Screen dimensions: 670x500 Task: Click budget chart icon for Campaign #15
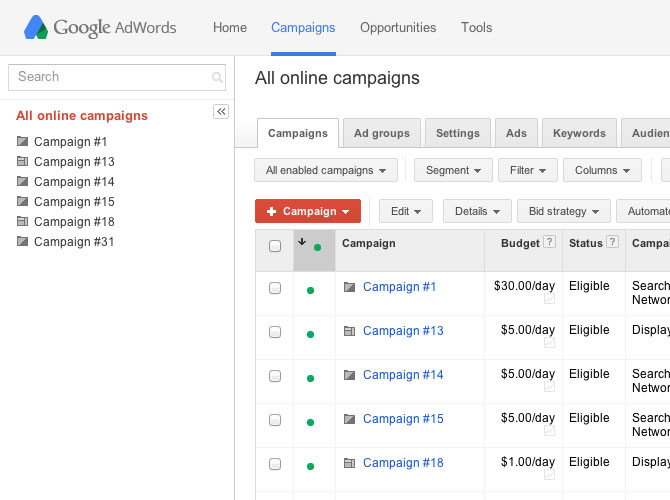[x=550, y=431]
